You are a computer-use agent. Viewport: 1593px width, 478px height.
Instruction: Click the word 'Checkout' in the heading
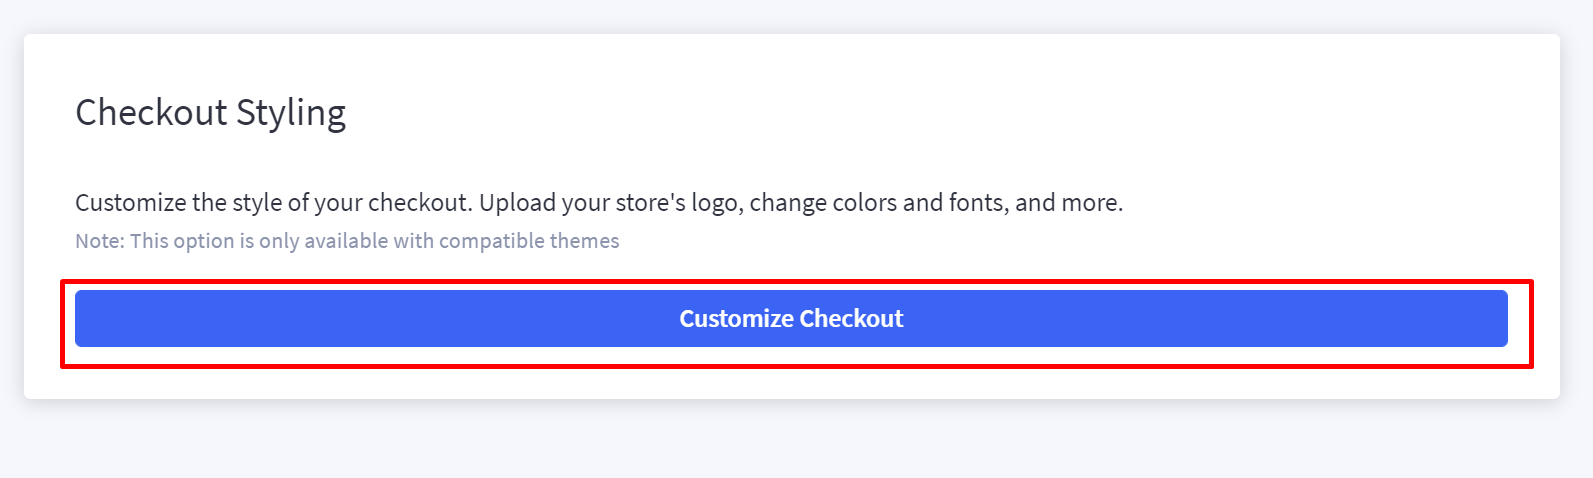point(152,112)
